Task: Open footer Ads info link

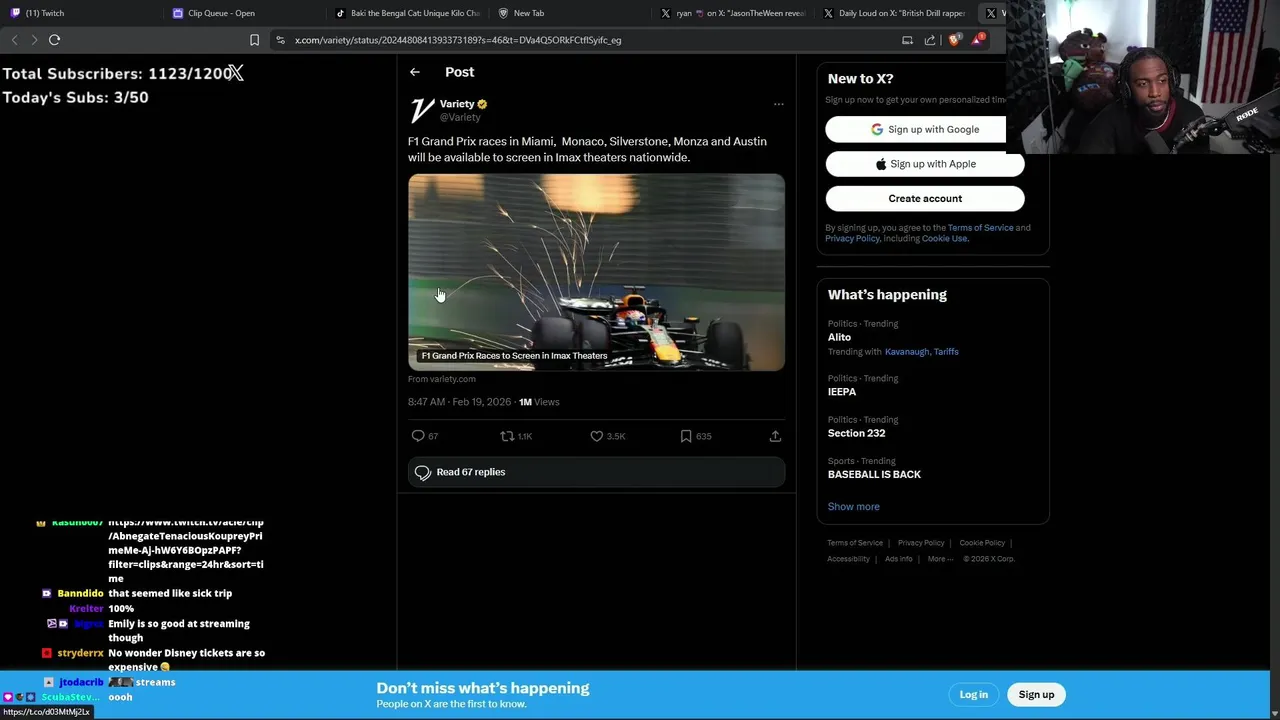Action: [898, 559]
